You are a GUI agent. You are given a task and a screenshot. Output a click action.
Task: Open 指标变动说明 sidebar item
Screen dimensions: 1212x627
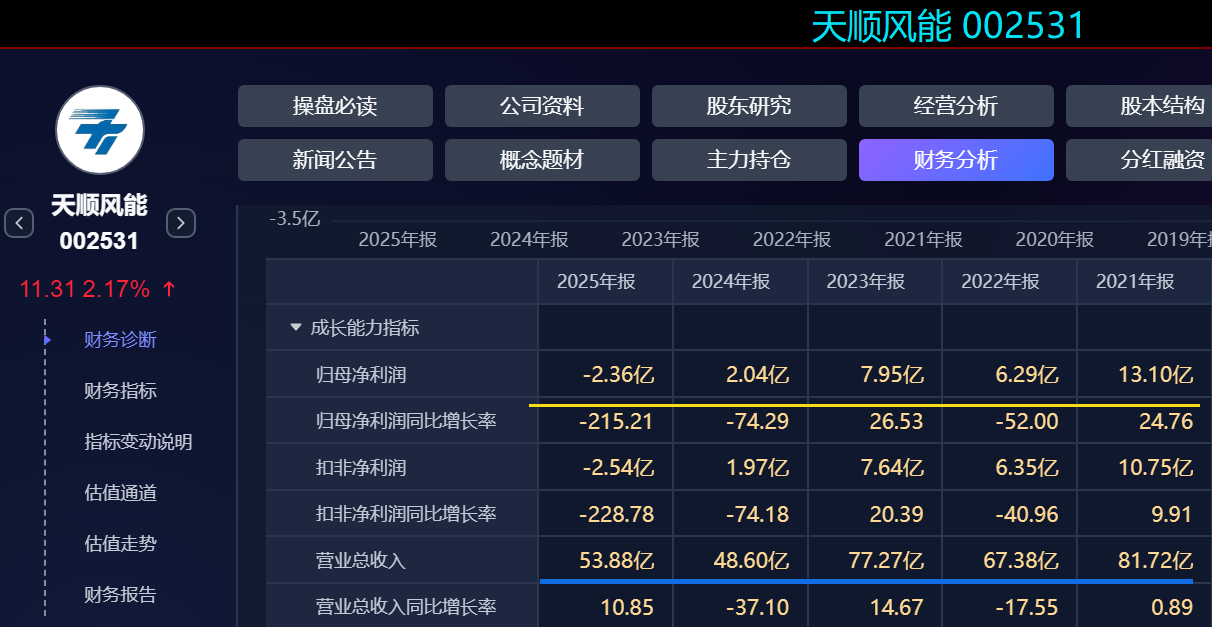coord(138,442)
